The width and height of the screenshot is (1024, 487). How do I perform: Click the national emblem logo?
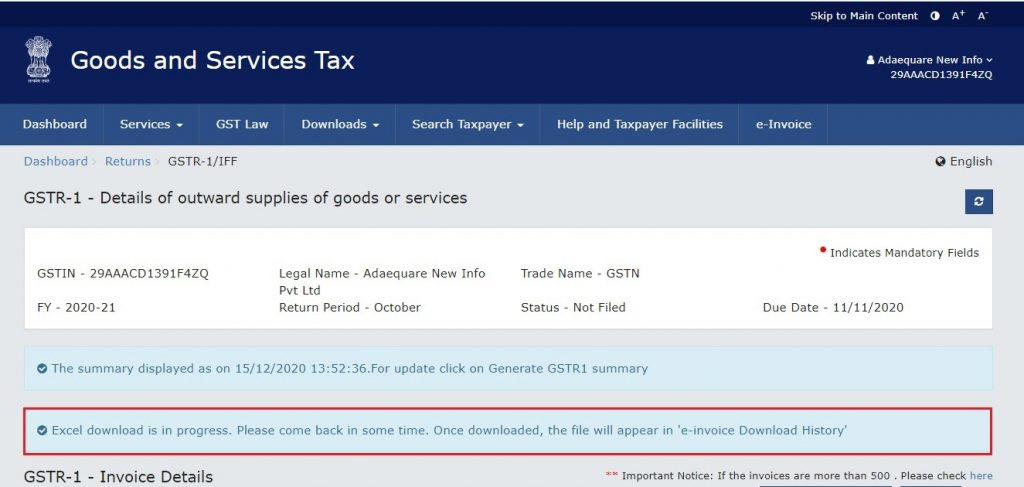pos(40,60)
